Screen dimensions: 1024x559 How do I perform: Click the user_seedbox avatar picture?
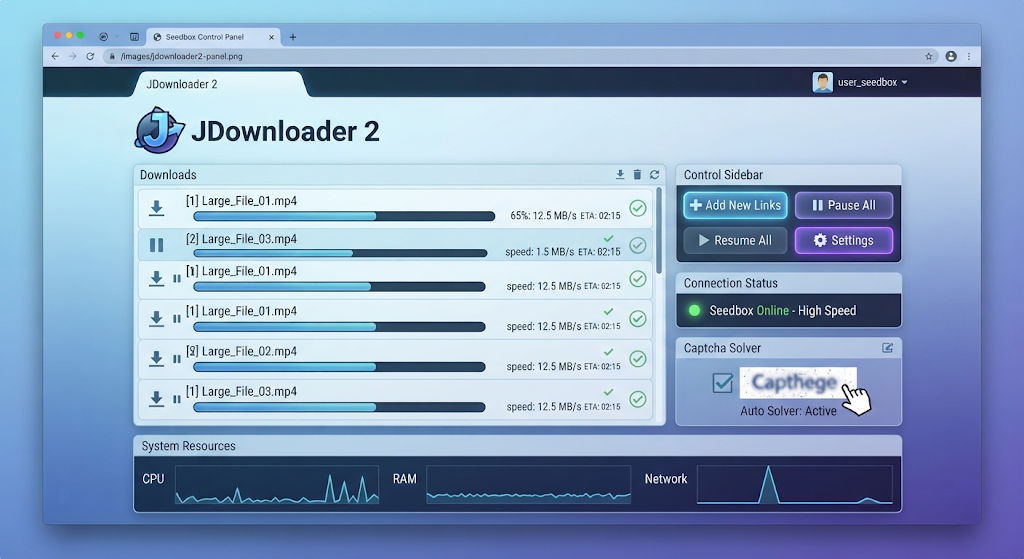click(x=822, y=82)
